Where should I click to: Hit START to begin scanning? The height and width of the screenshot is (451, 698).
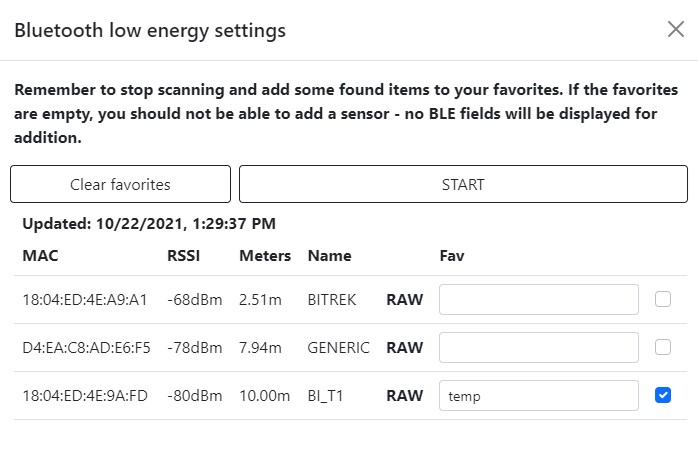(x=463, y=185)
